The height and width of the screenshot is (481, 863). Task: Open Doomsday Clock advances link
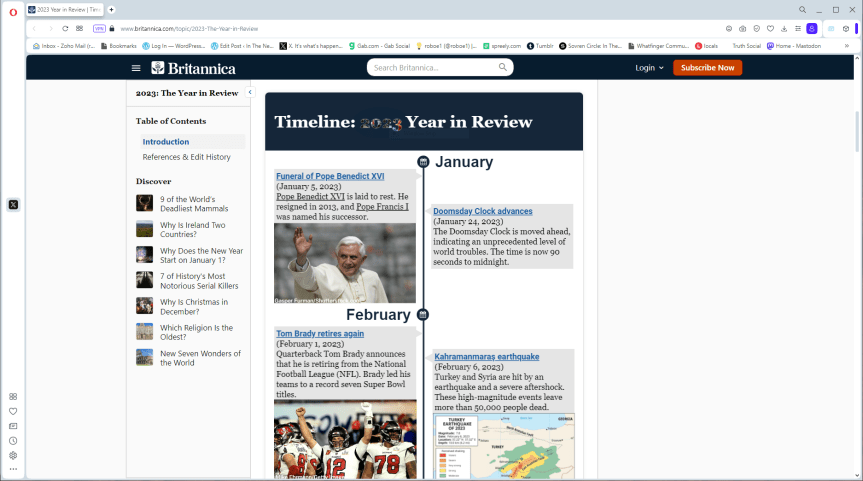coord(483,211)
